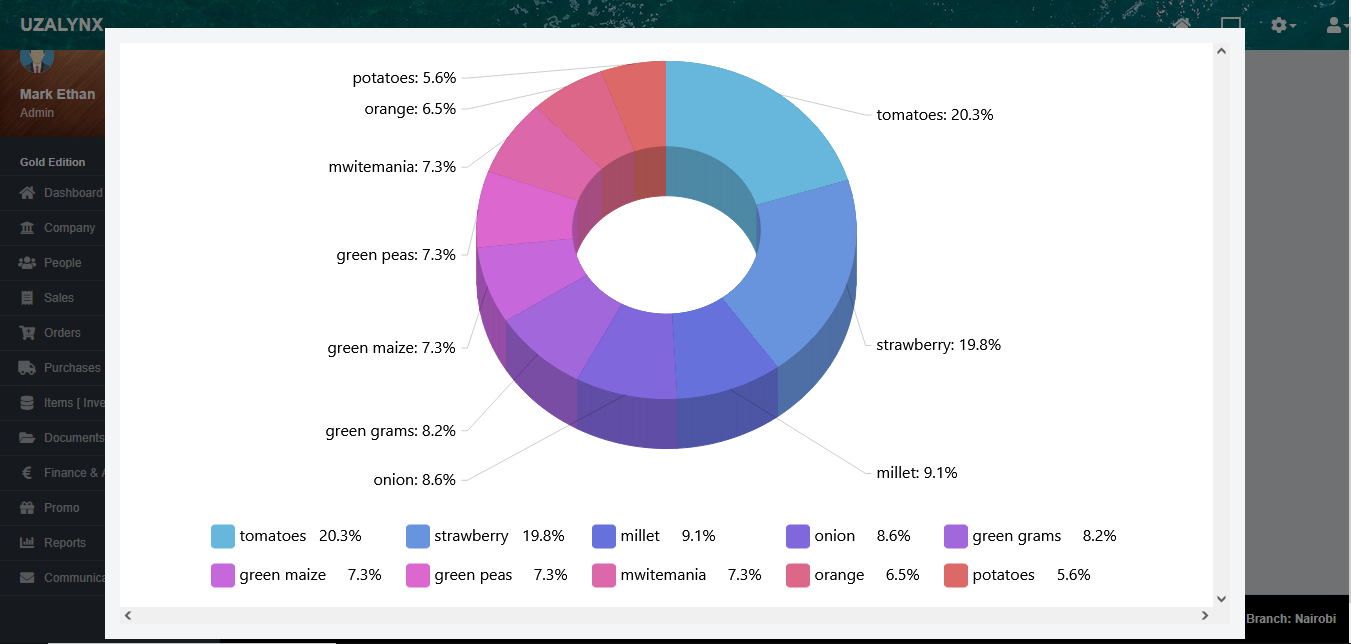Click the Purchases truck icon
Viewport: 1351px width, 644px height.
(x=27, y=368)
